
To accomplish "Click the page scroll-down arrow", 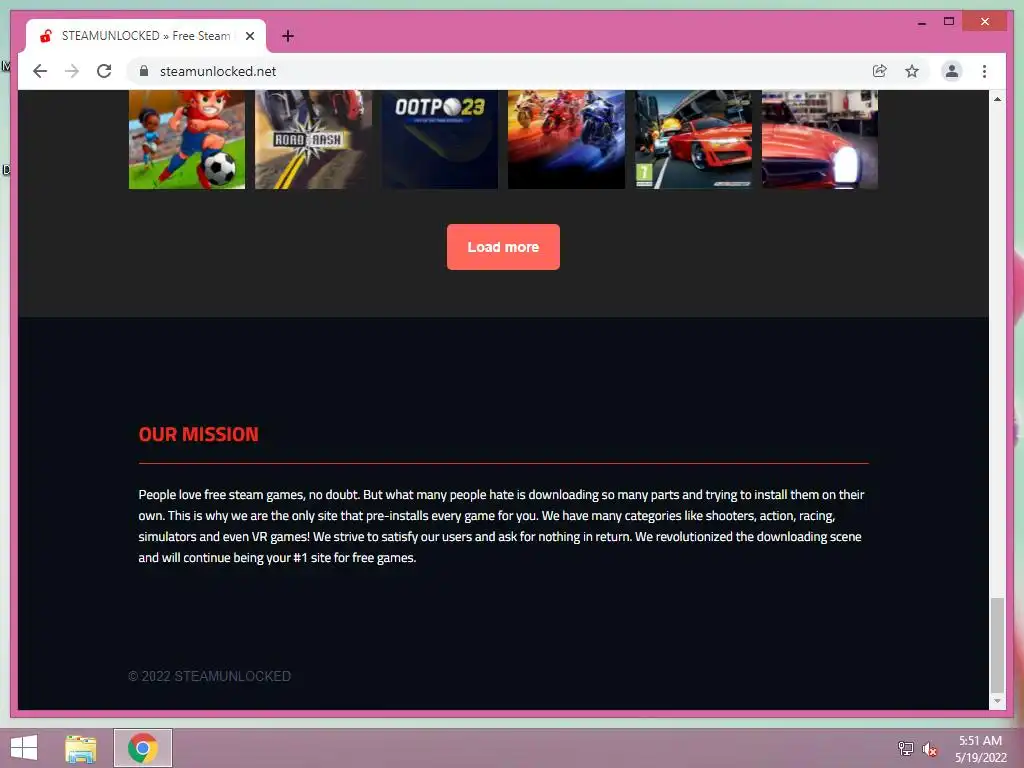I will coord(997,701).
